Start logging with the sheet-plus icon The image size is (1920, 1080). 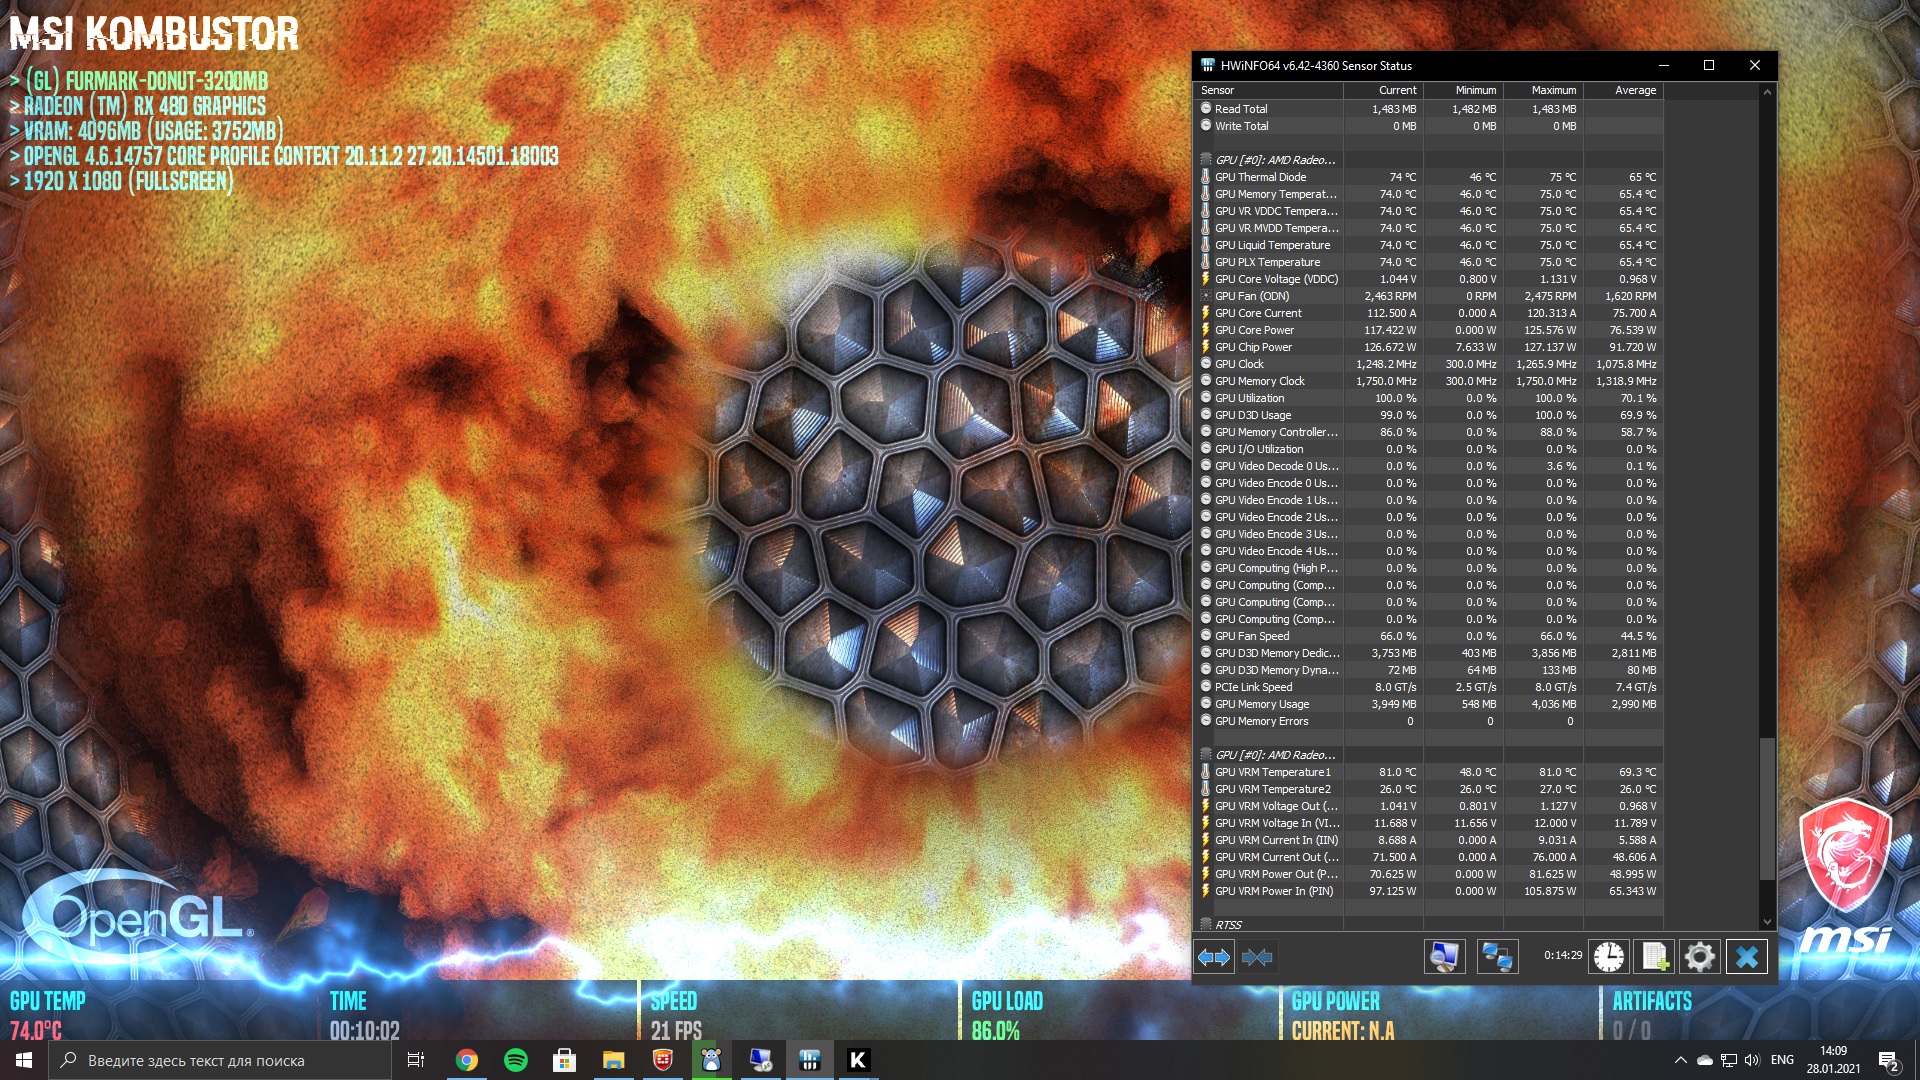(x=1654, y=957)
